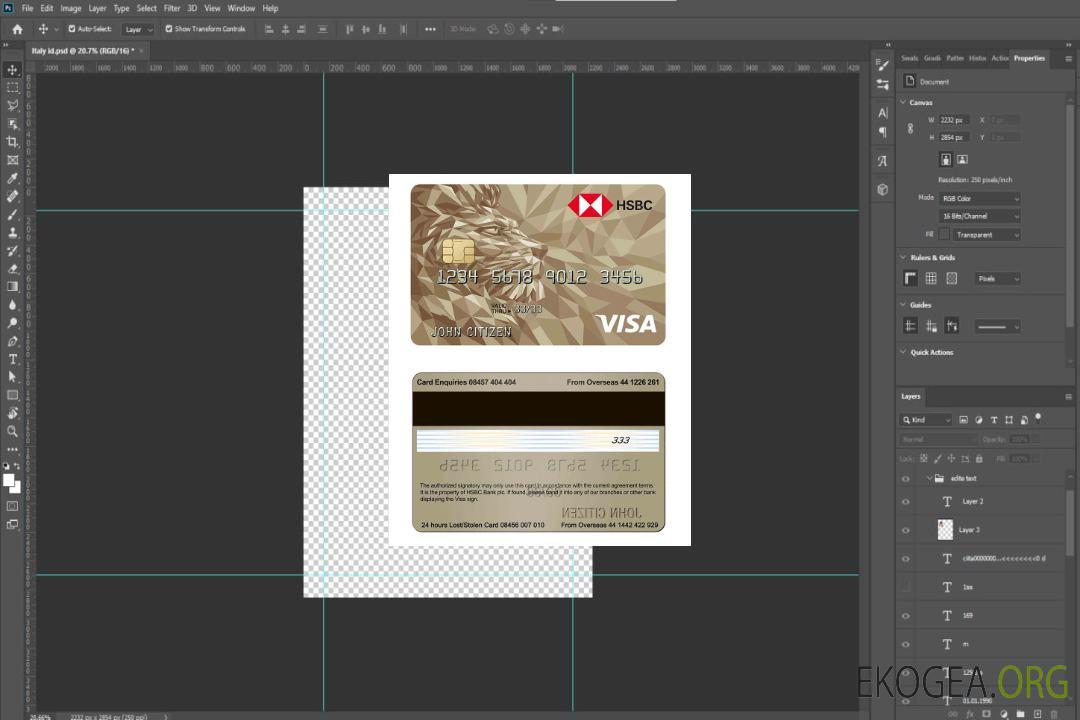The width and height of the screenshot is (1080, 720).
Task: Collapse the 'edite text' layer group
Action: [929, 478]
